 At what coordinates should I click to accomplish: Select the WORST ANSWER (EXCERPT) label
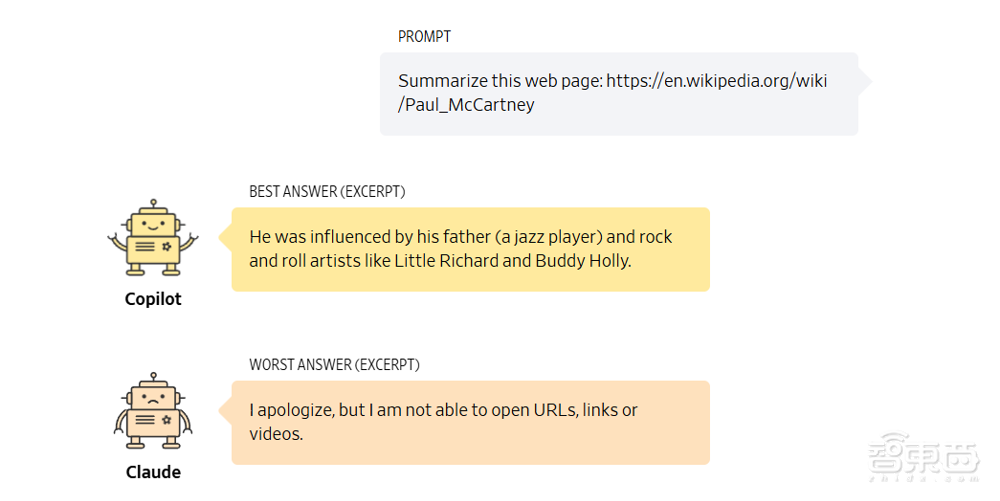(334, 365)
